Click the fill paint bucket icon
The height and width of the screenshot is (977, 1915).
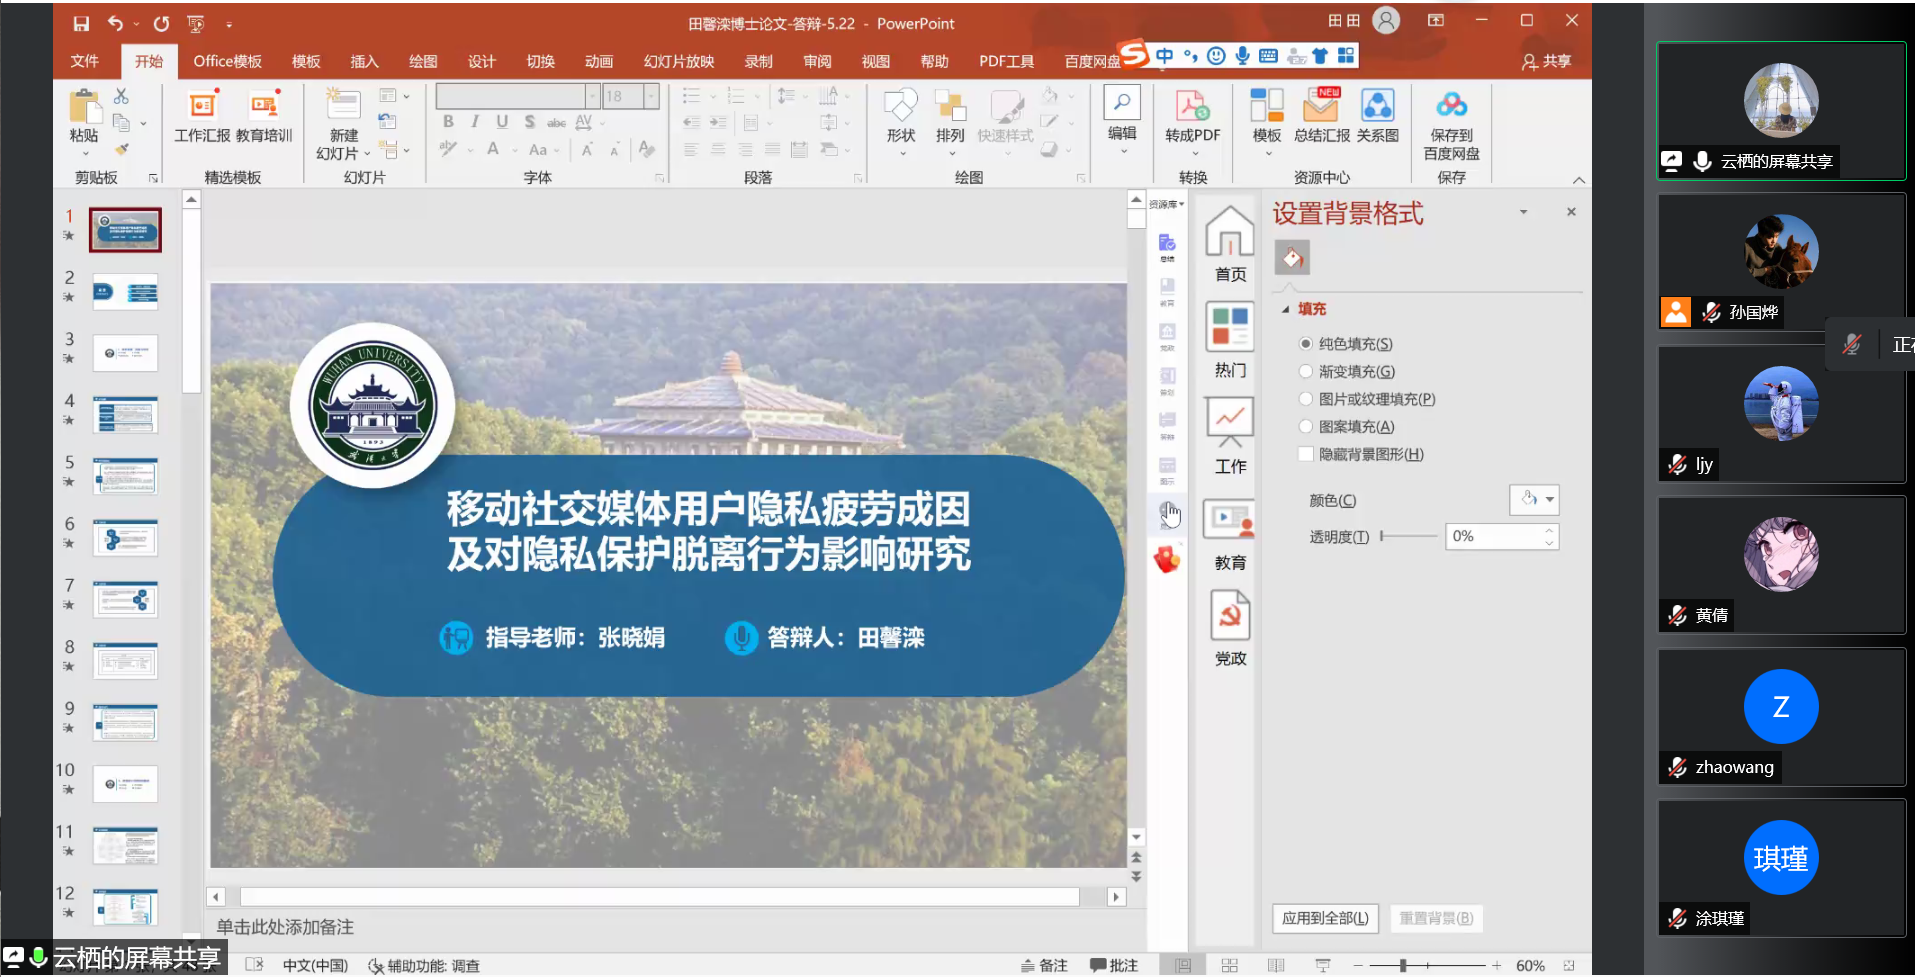click(1292, 258)
